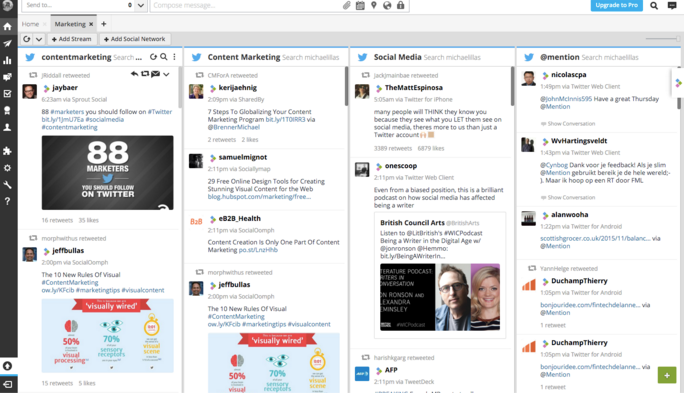Click the search magnifier in top right

[x=654, y=6]
